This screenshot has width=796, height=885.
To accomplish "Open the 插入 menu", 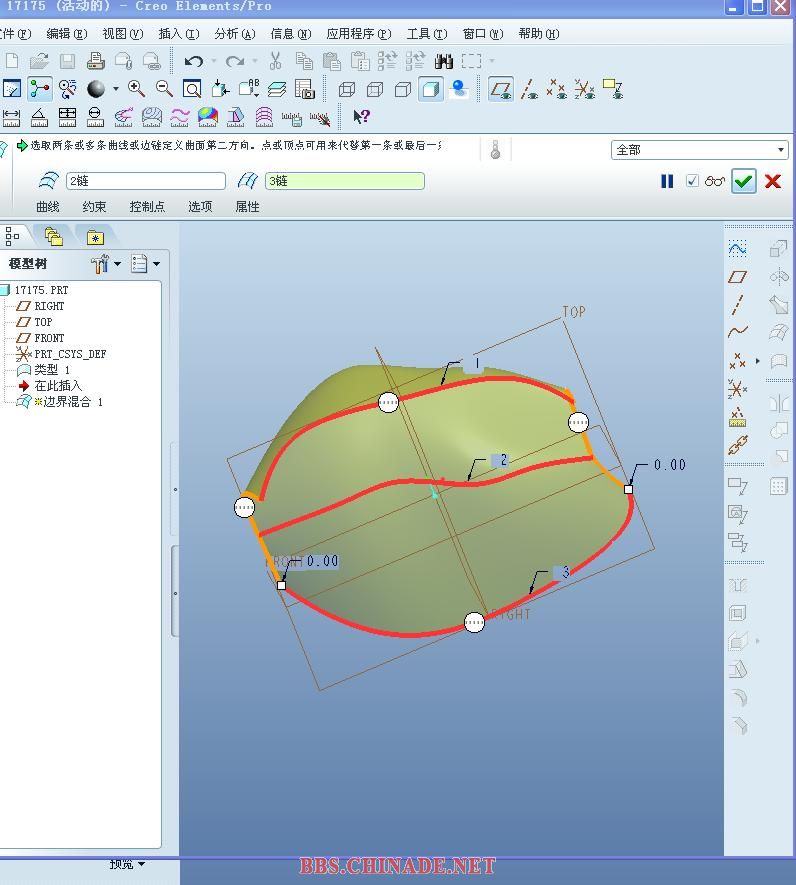I will (x=178, y=34).
